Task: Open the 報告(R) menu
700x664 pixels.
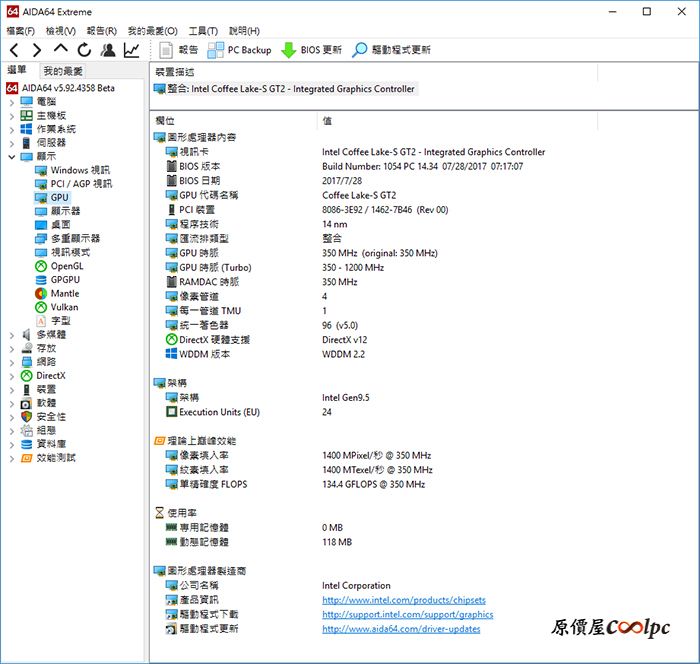Action: click(102, 31)
